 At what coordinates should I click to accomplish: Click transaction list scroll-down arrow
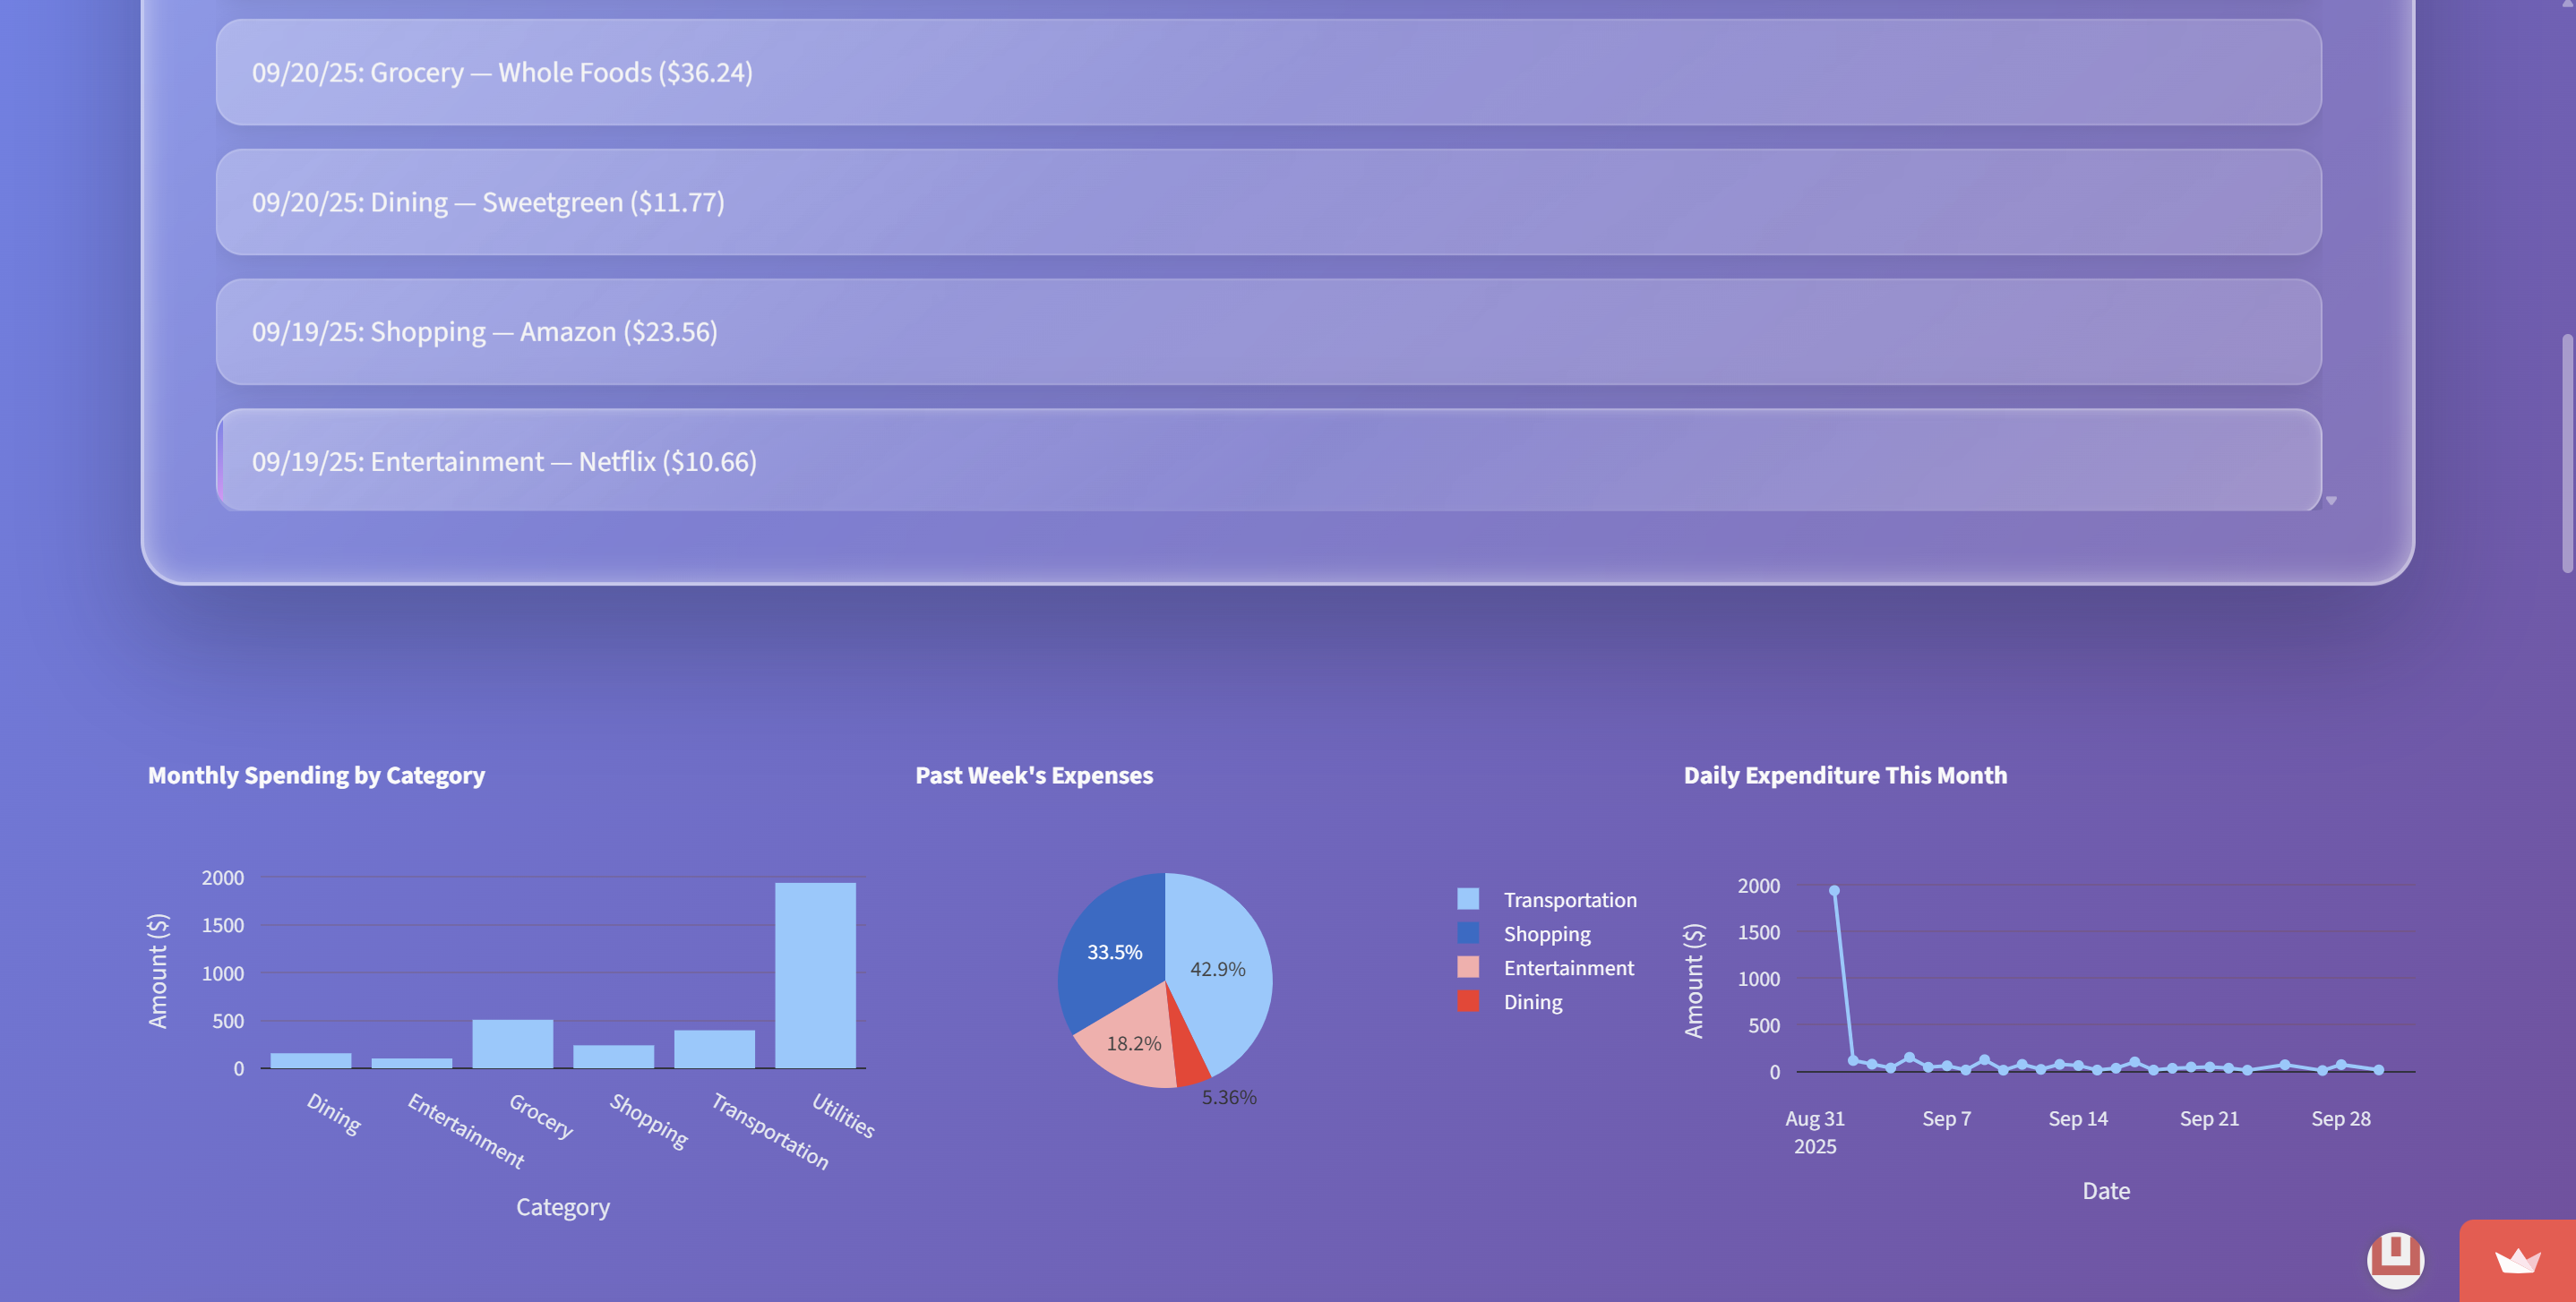pyautogui.click(x=2331, y=501)
